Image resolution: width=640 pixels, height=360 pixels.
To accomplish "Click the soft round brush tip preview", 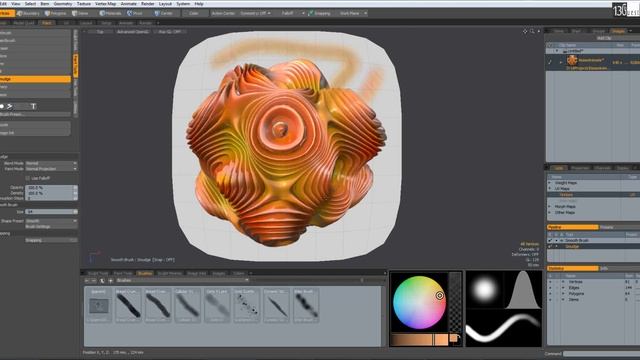I will tap(484, 289).
